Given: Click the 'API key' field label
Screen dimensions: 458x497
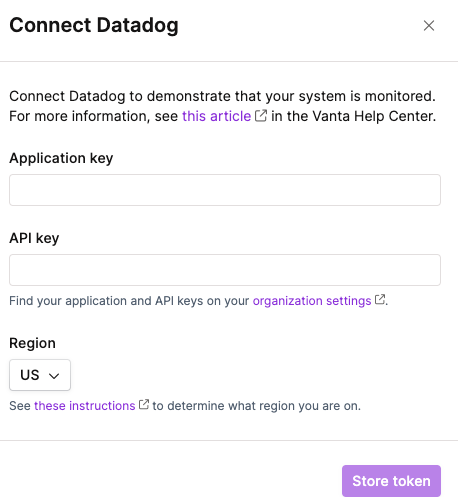Looking at the screenshot, I should [x=34, y=238].
